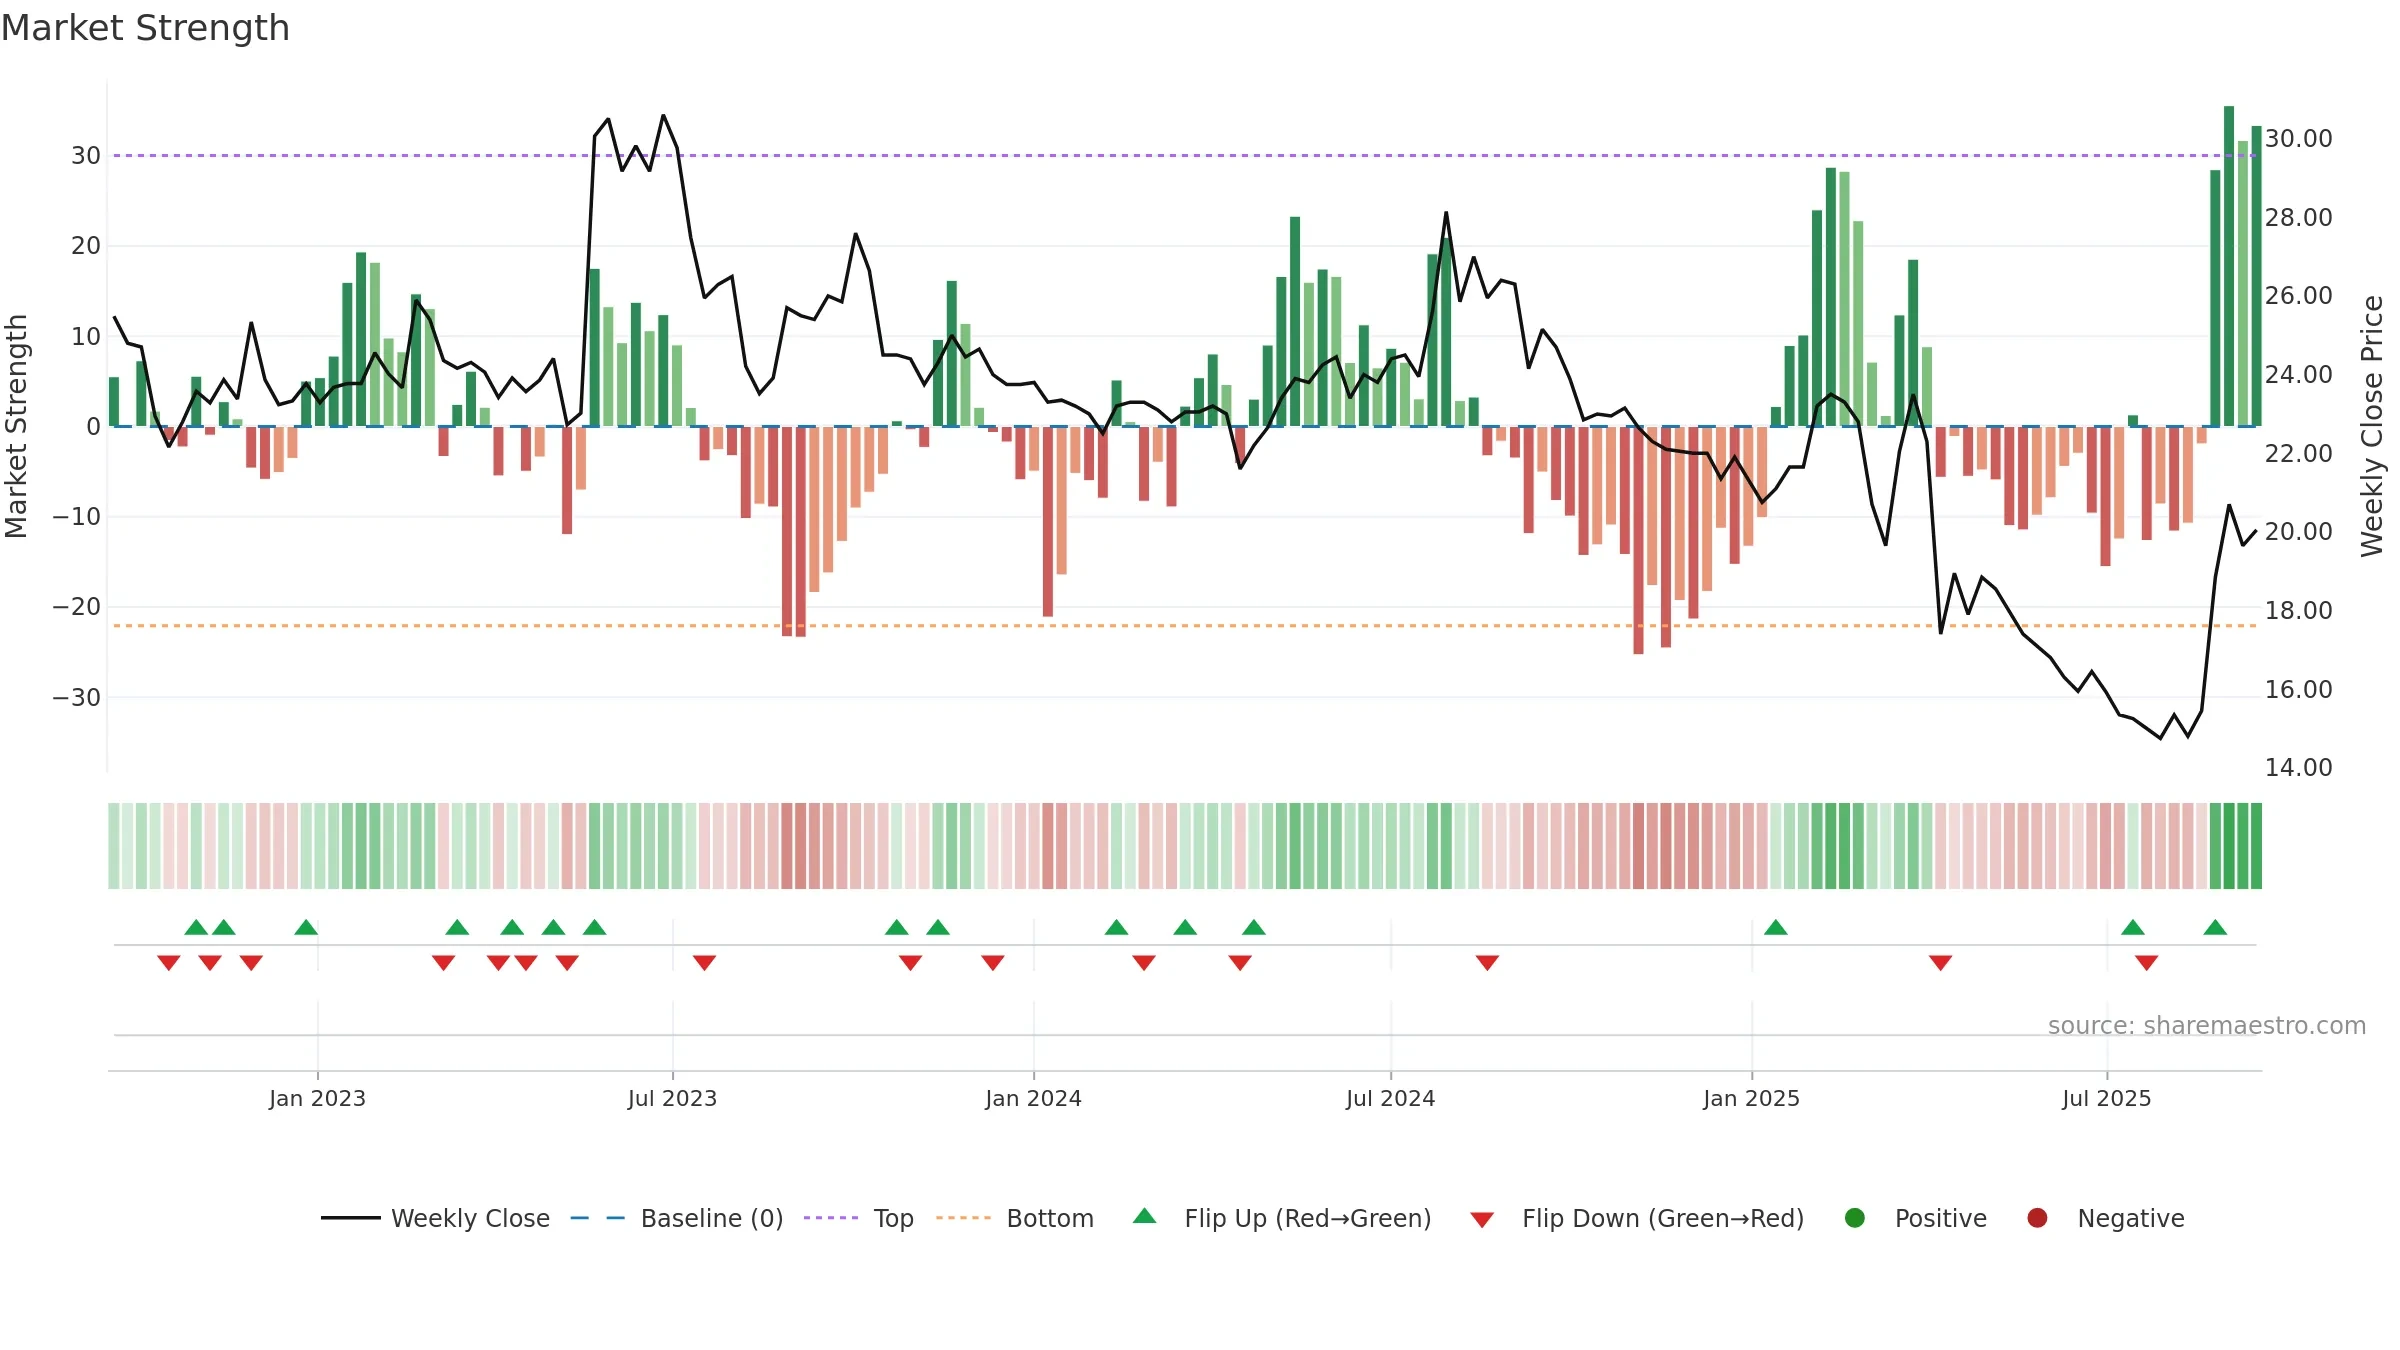2400x1350 pixels.
Task: Toggle the Negative legend entry
Action: [2105, 1218]
